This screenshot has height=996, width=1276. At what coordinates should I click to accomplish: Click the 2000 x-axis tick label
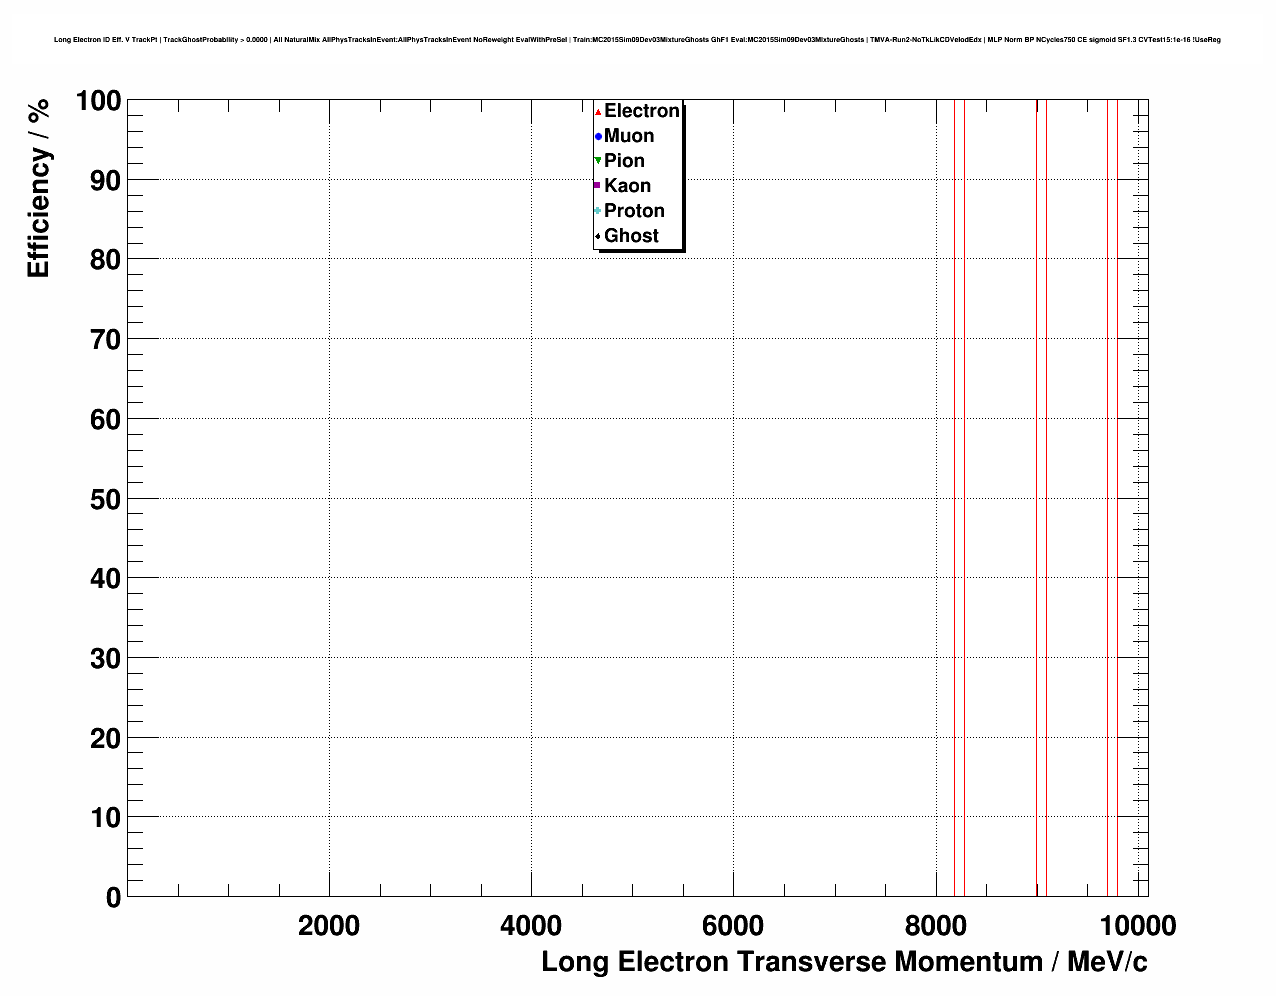pyautogui.click(x=329, y=926)
